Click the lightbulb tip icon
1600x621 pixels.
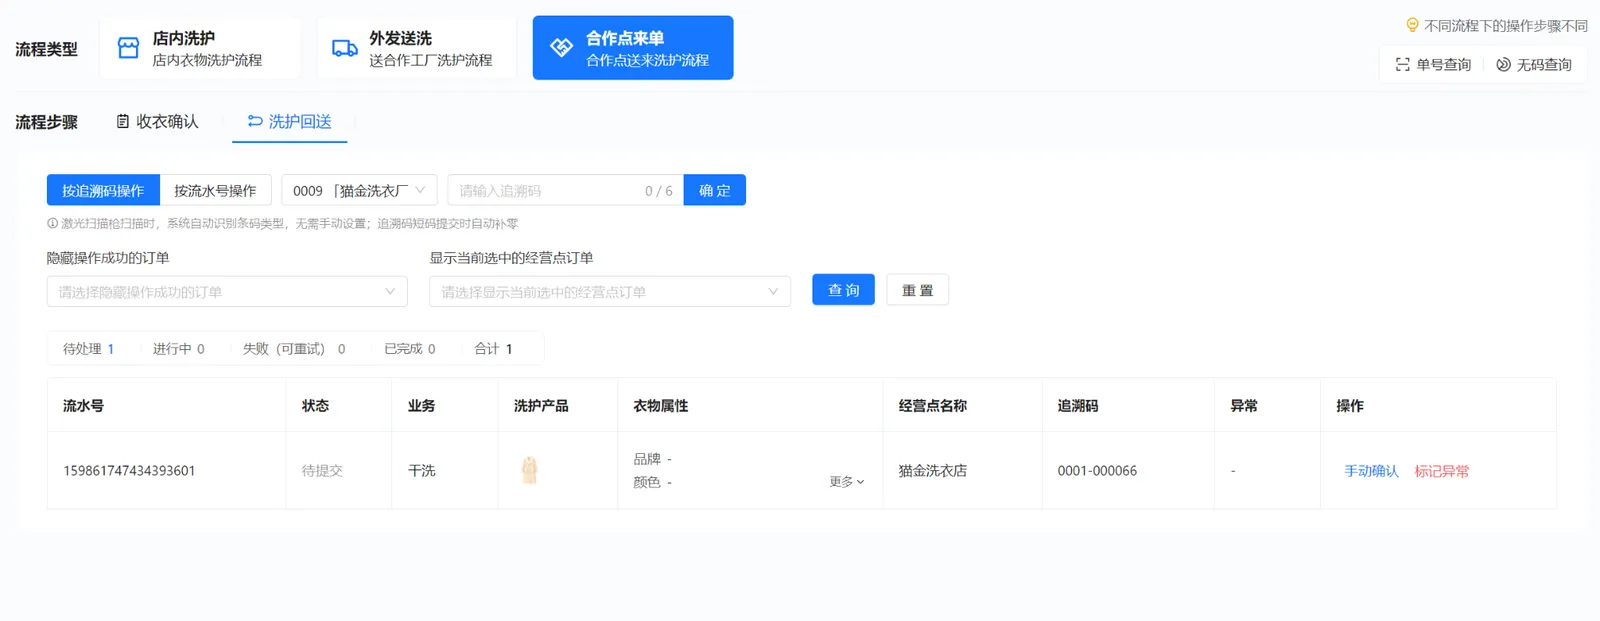tap(1412, 25)
